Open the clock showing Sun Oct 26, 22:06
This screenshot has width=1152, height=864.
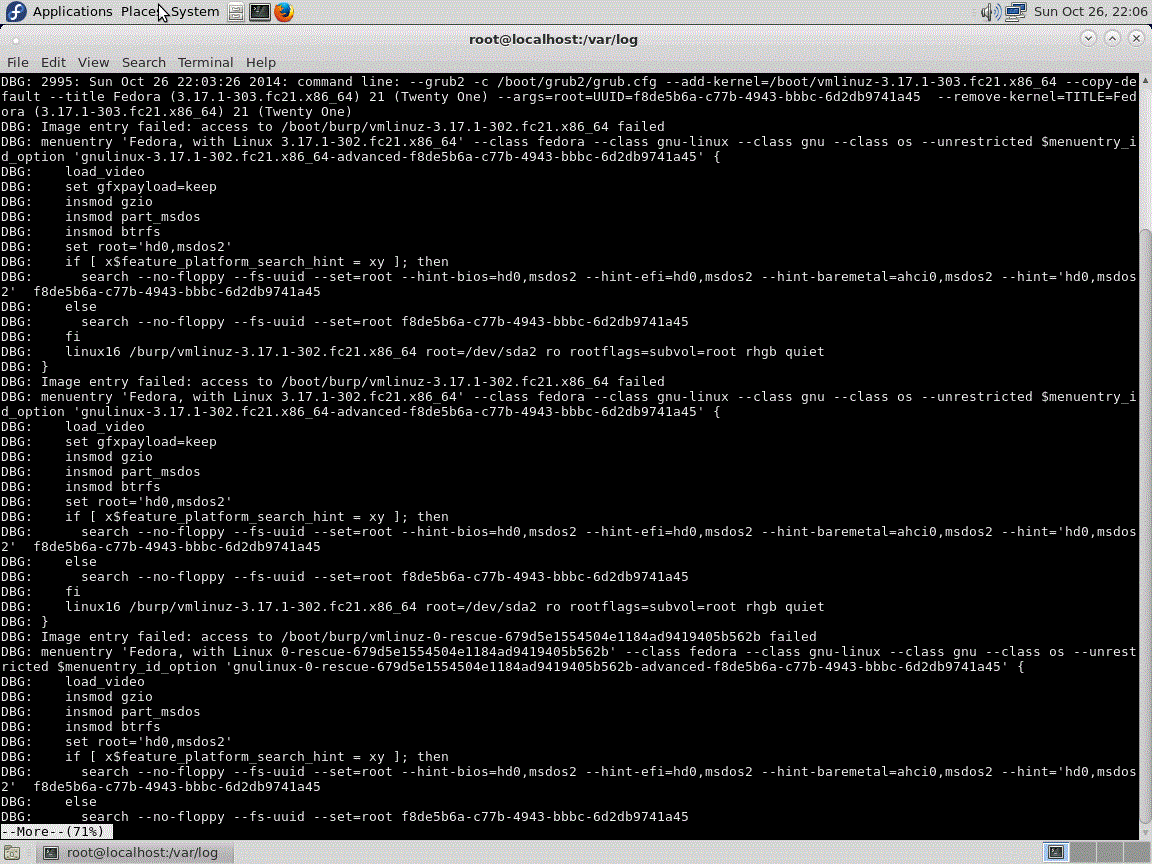coord(1090,12)
